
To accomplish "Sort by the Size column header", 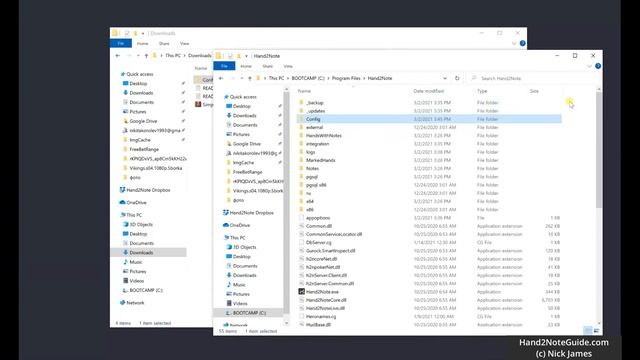I will (534, 91).
